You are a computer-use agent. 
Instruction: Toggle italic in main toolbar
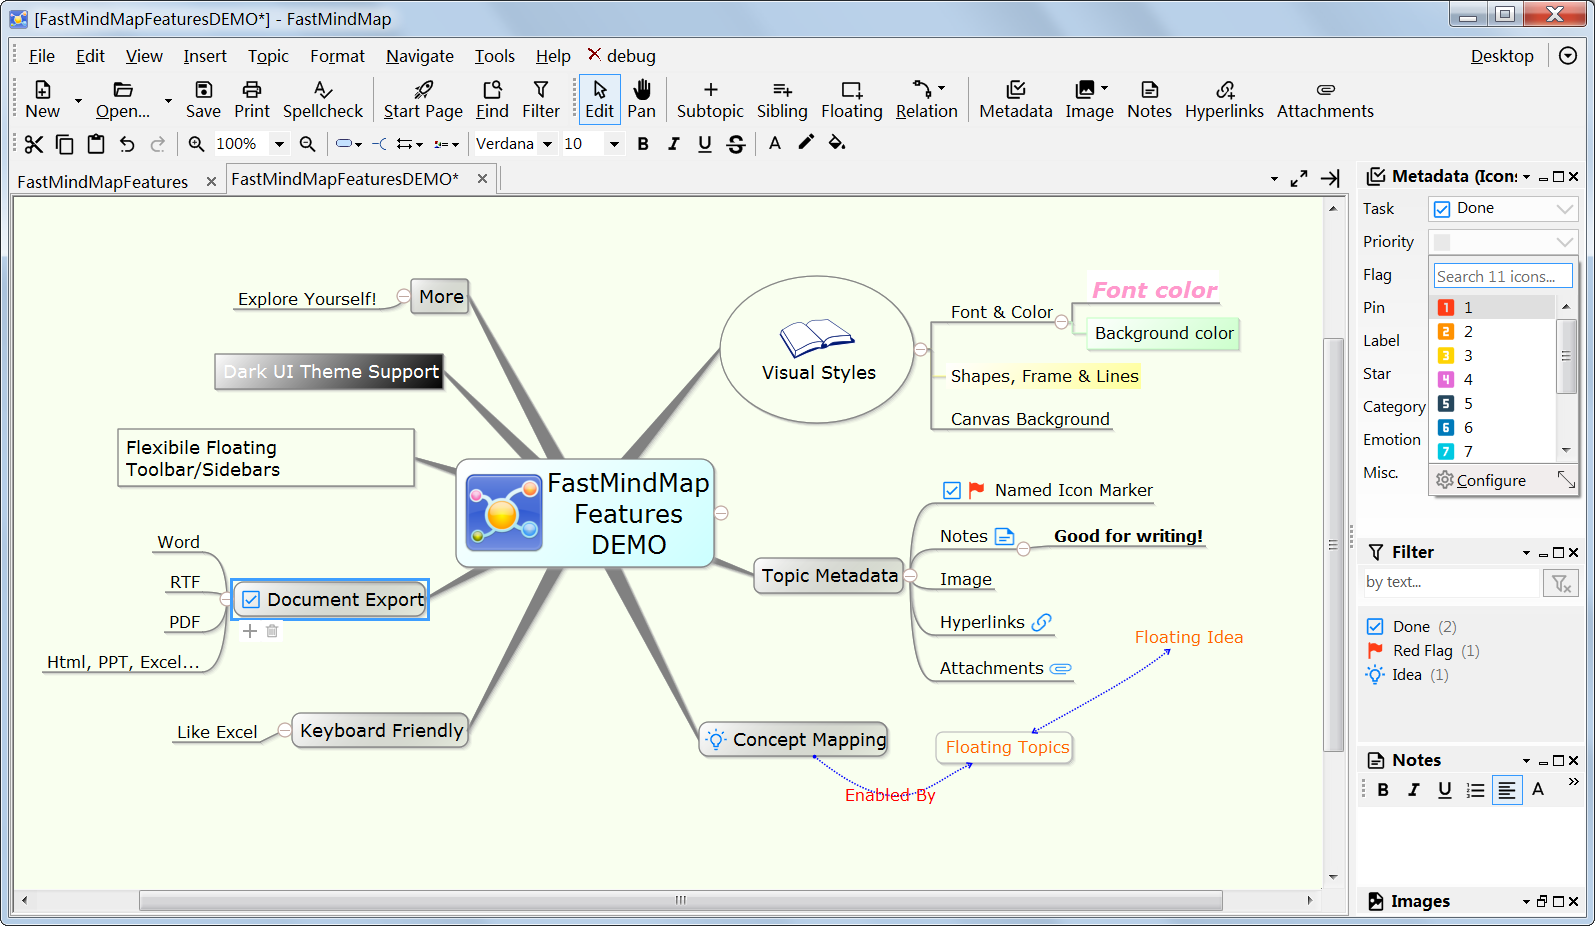(674, 144)
